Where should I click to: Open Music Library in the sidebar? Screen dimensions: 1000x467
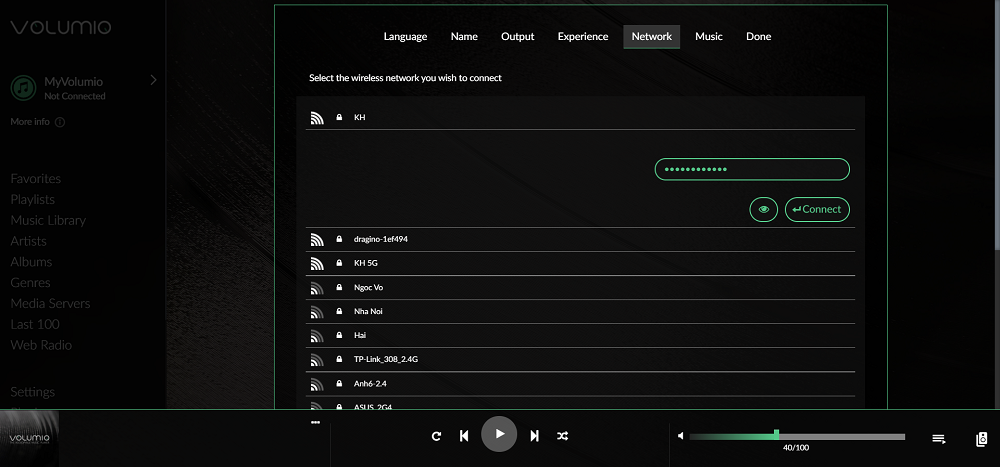[x=48, y=220]
